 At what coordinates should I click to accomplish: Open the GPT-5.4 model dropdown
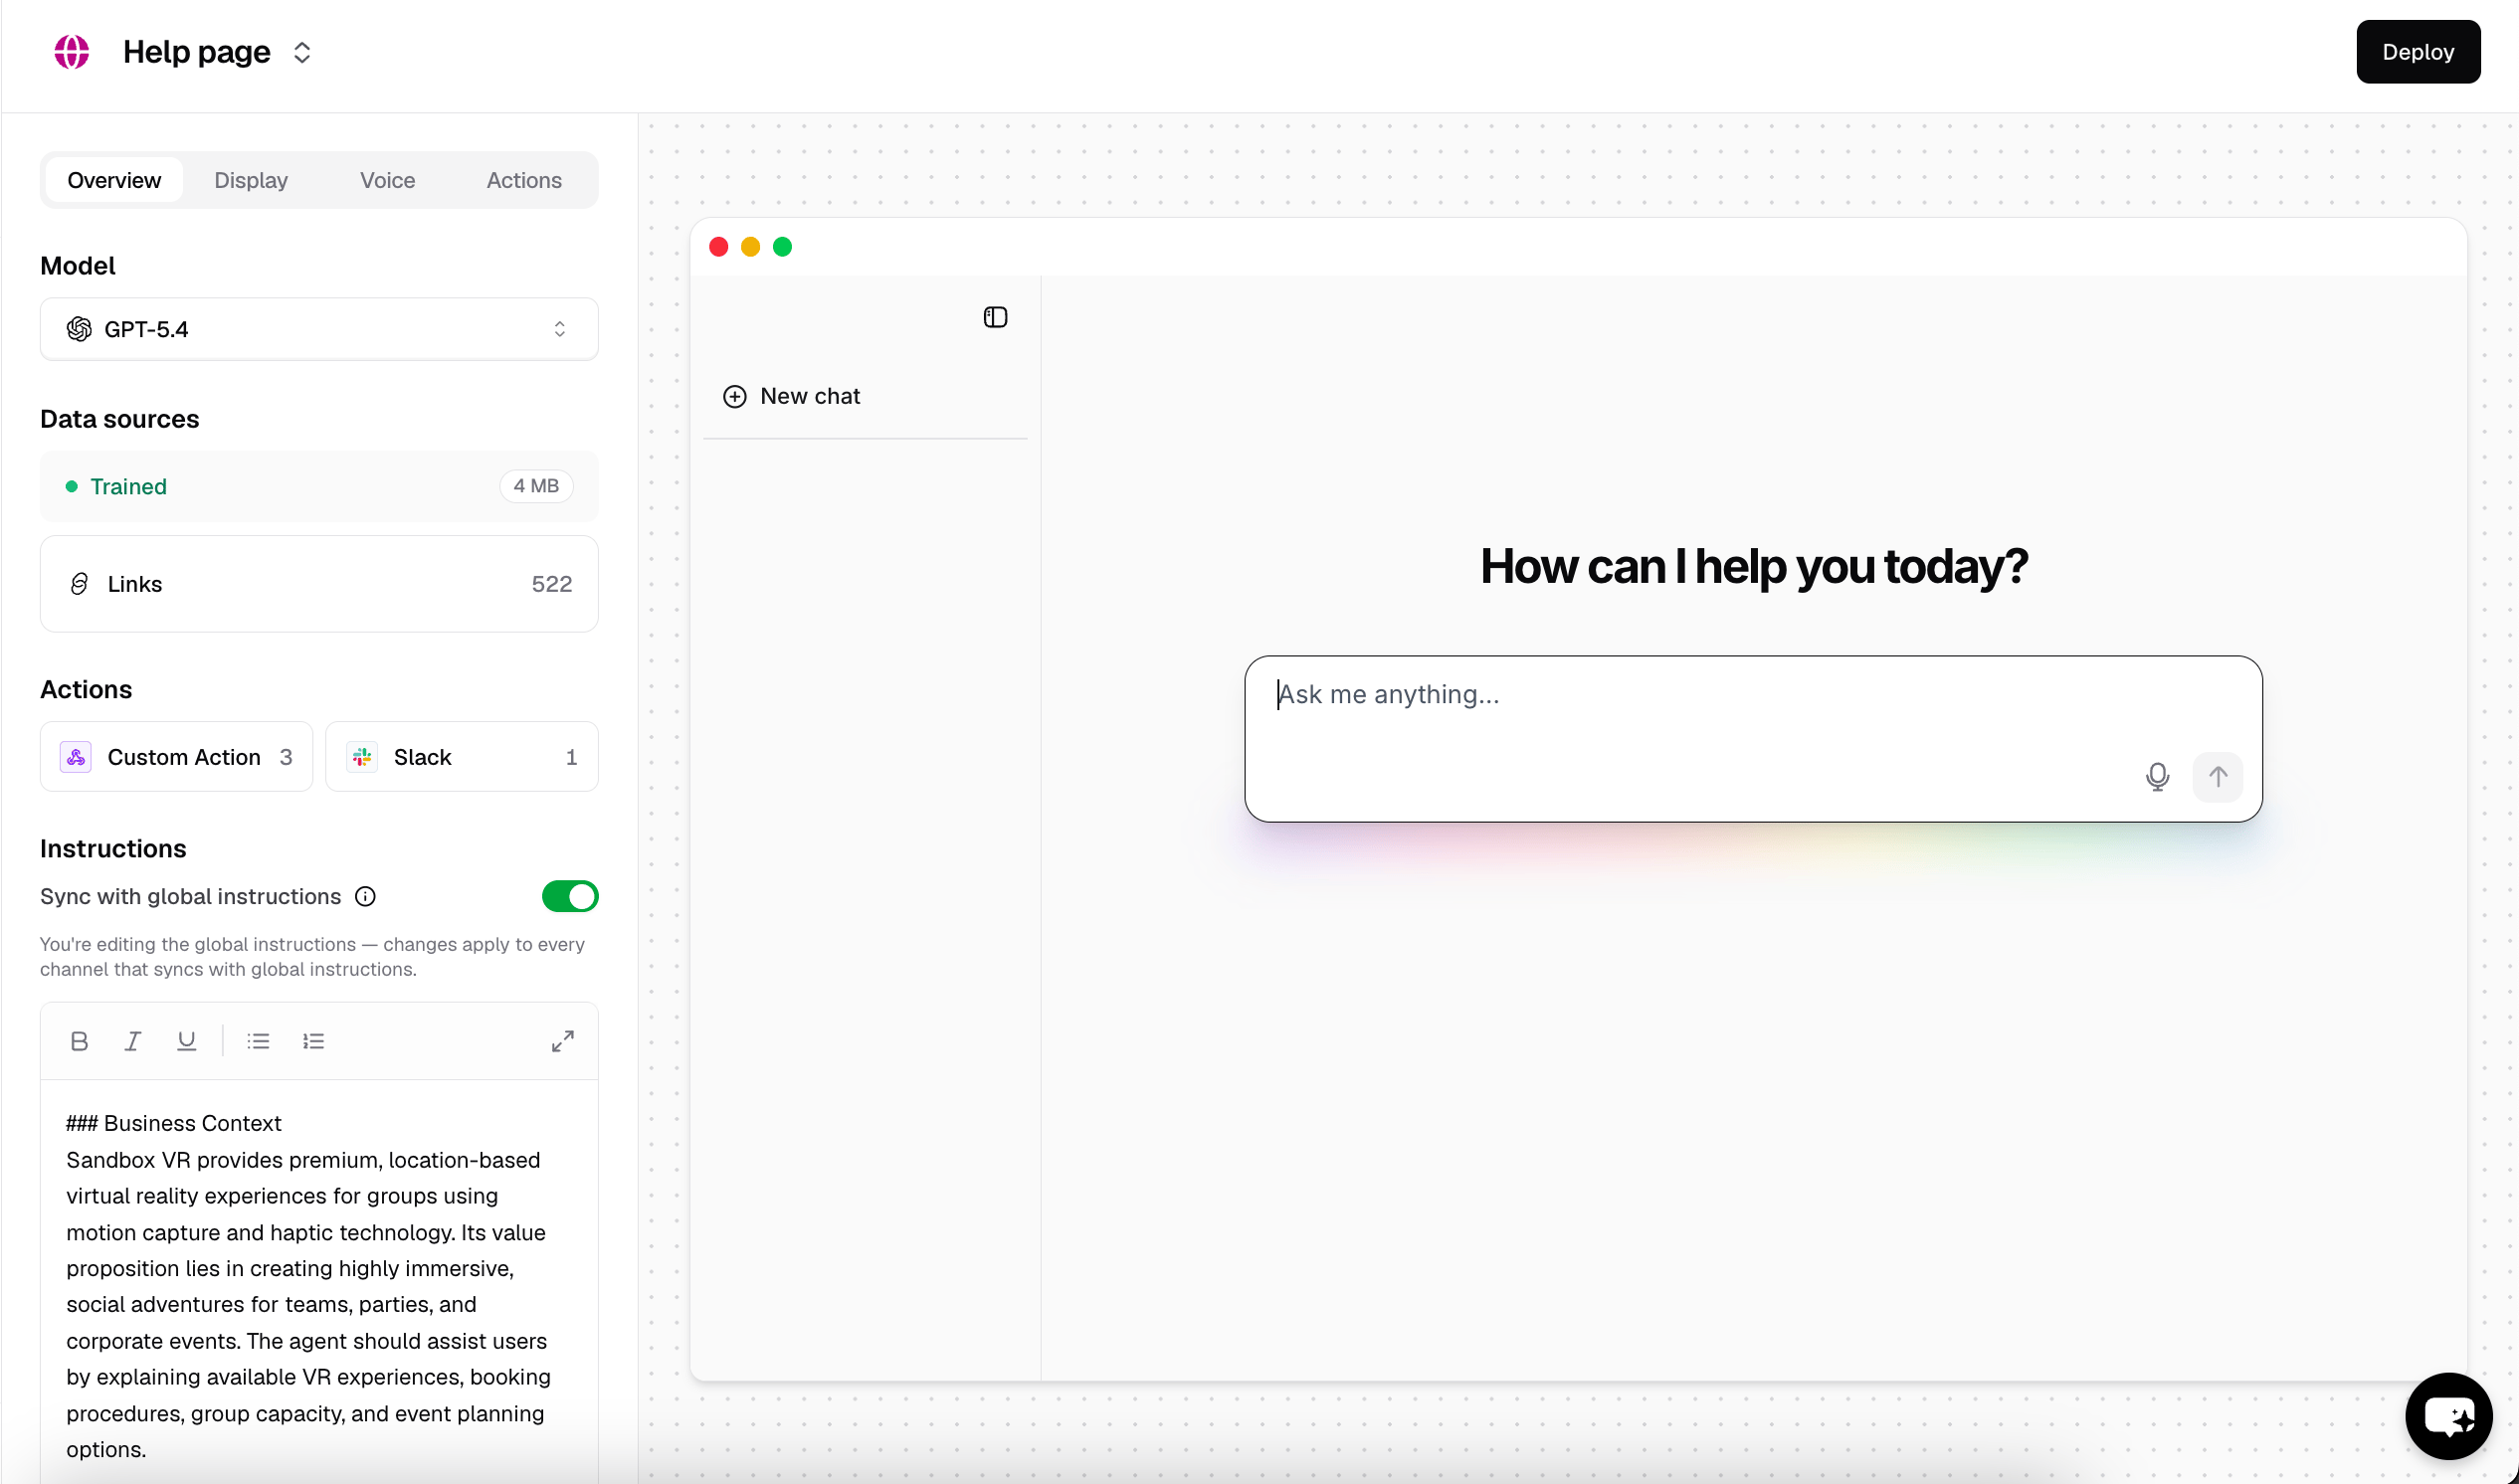(x=319, y=329)
